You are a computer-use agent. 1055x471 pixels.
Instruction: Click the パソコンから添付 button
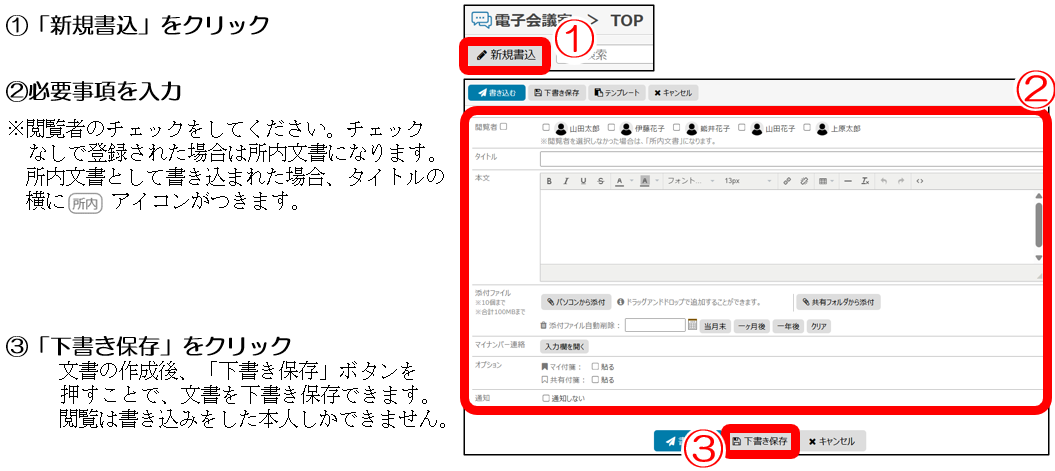[576, 301]
